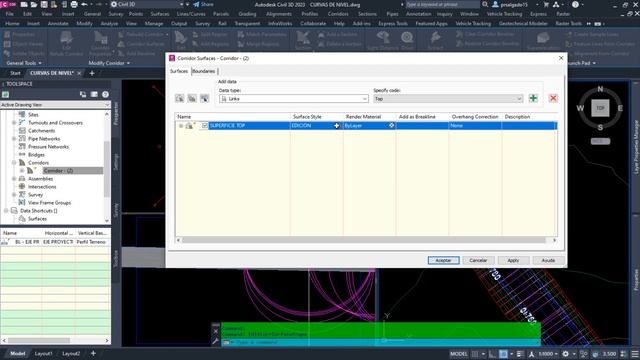
Task: Click the Save icon in the quick access toolbar
Action: coord(44,4)
